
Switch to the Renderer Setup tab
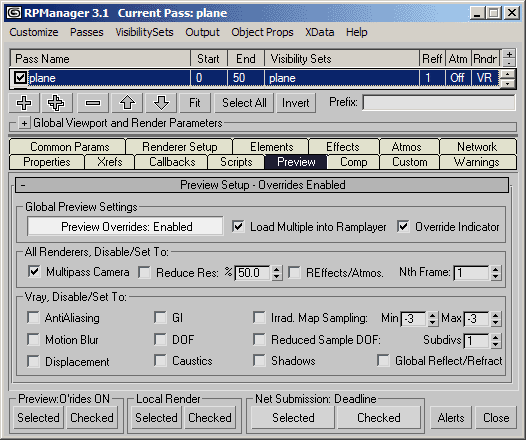[179, 147]
